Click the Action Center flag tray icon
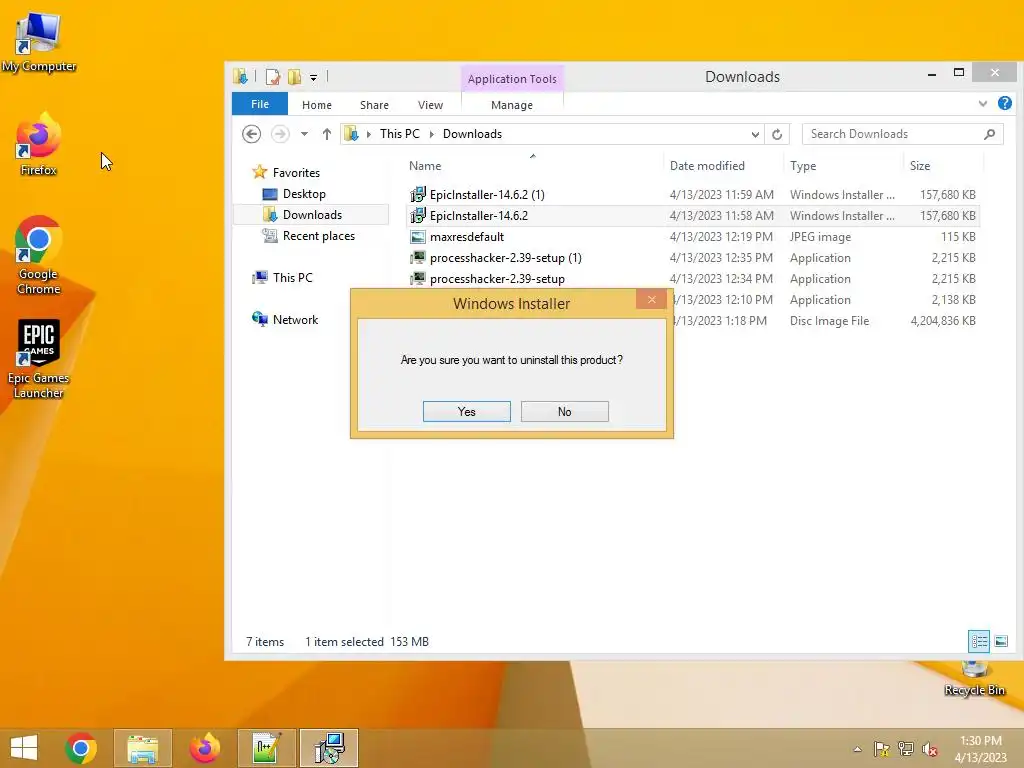The height and width of the screenshot is (768, 1024). point(881,749)
